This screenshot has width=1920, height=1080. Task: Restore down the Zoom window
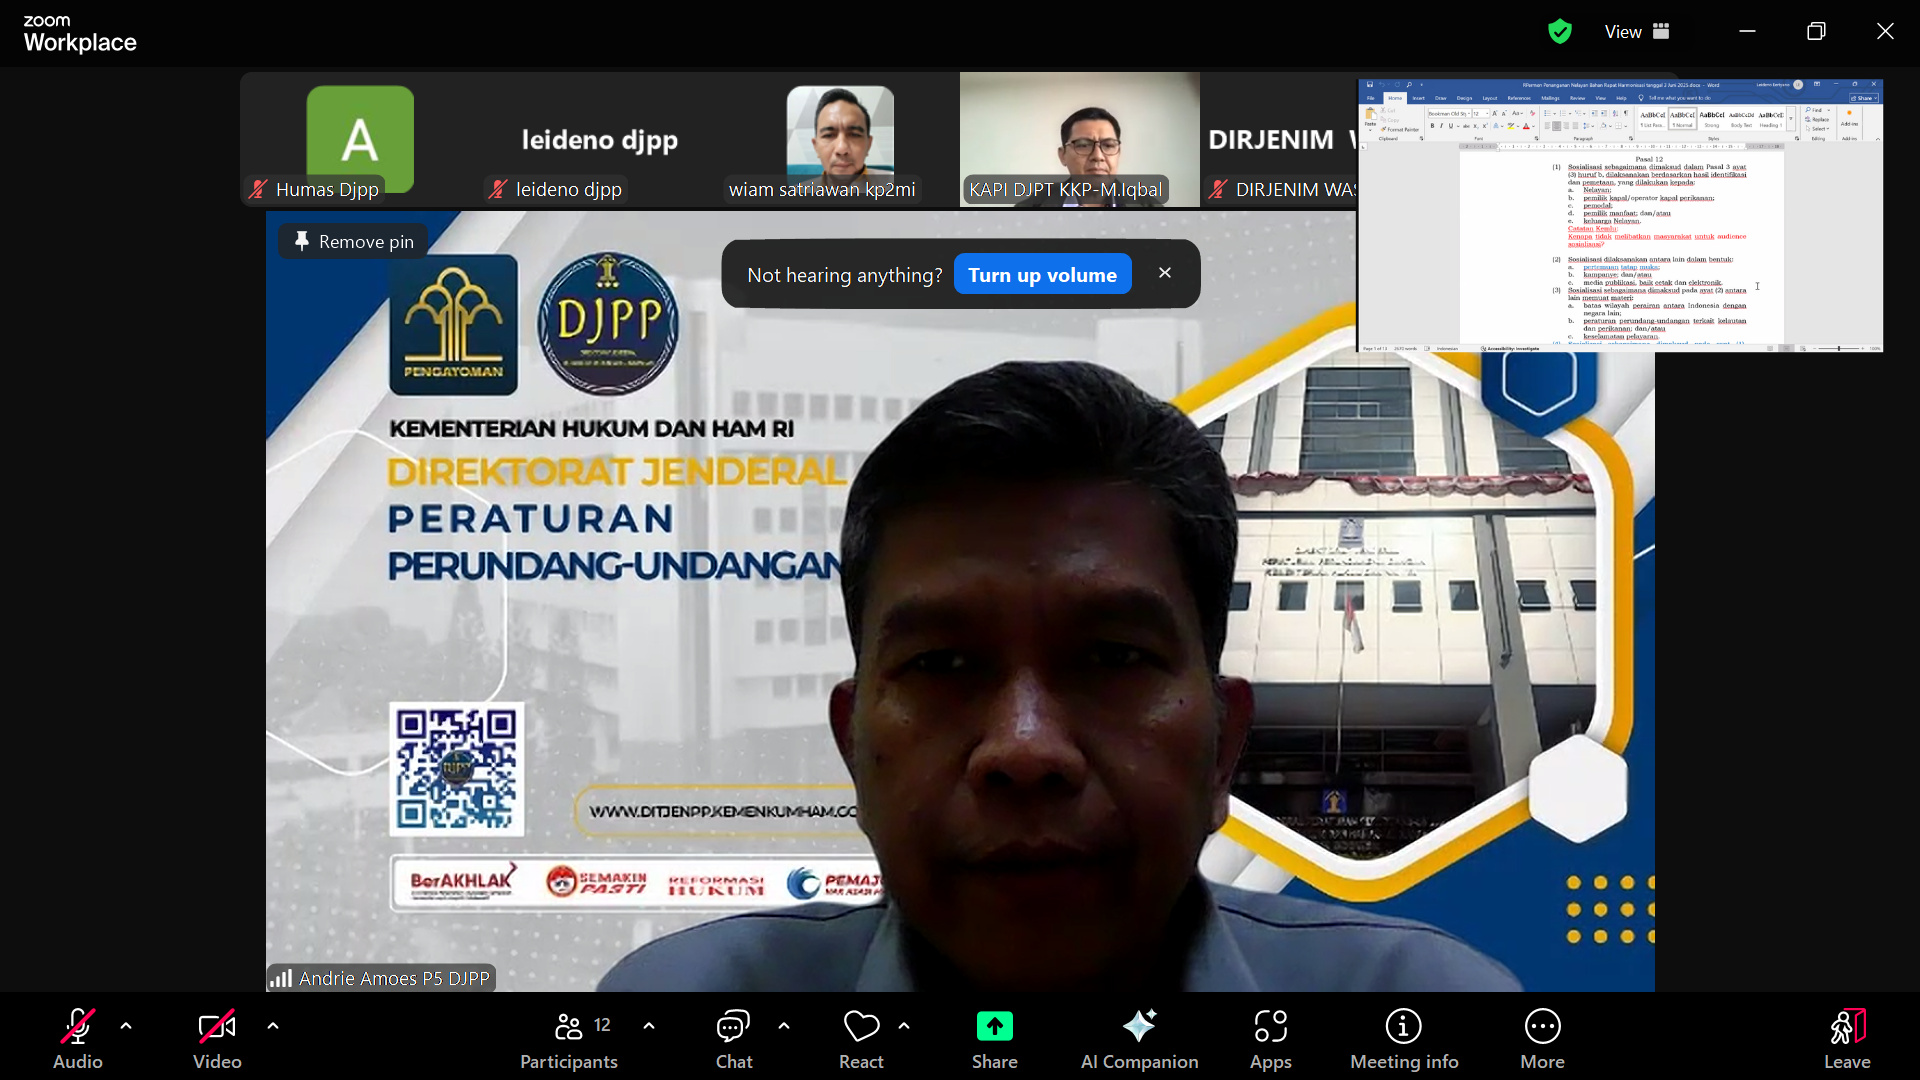tap(1816, 32)
